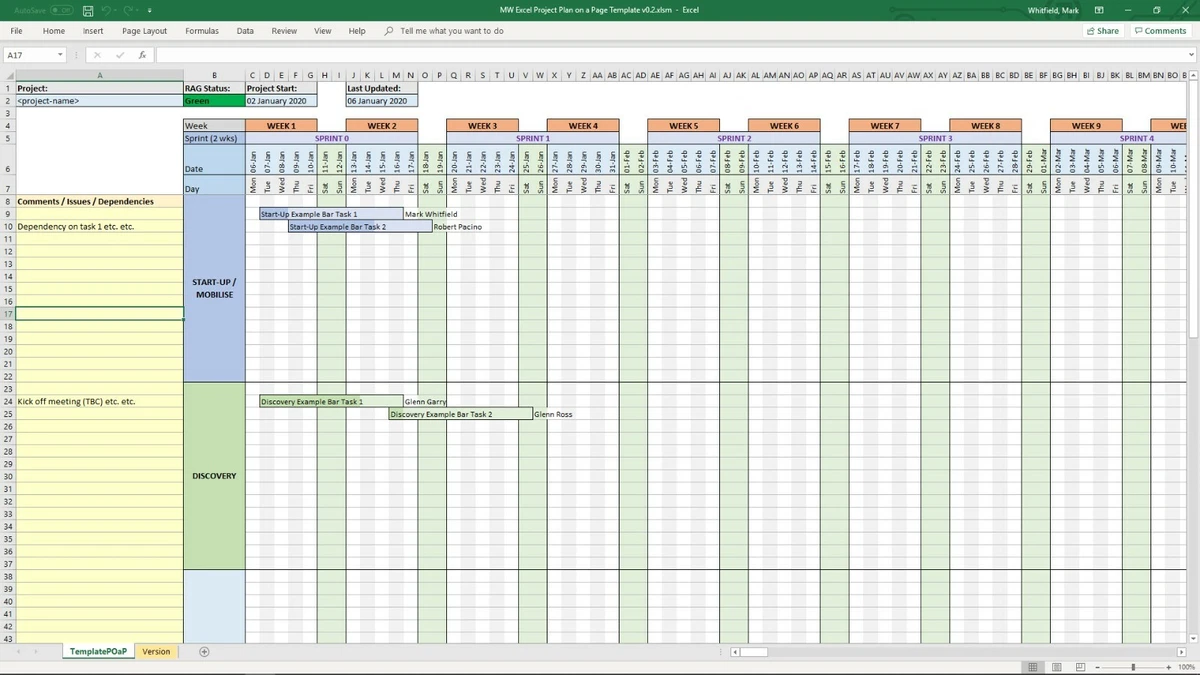
Task: Click the Normal view icon
Action: pyautogui.click(x=1033, y=667)
